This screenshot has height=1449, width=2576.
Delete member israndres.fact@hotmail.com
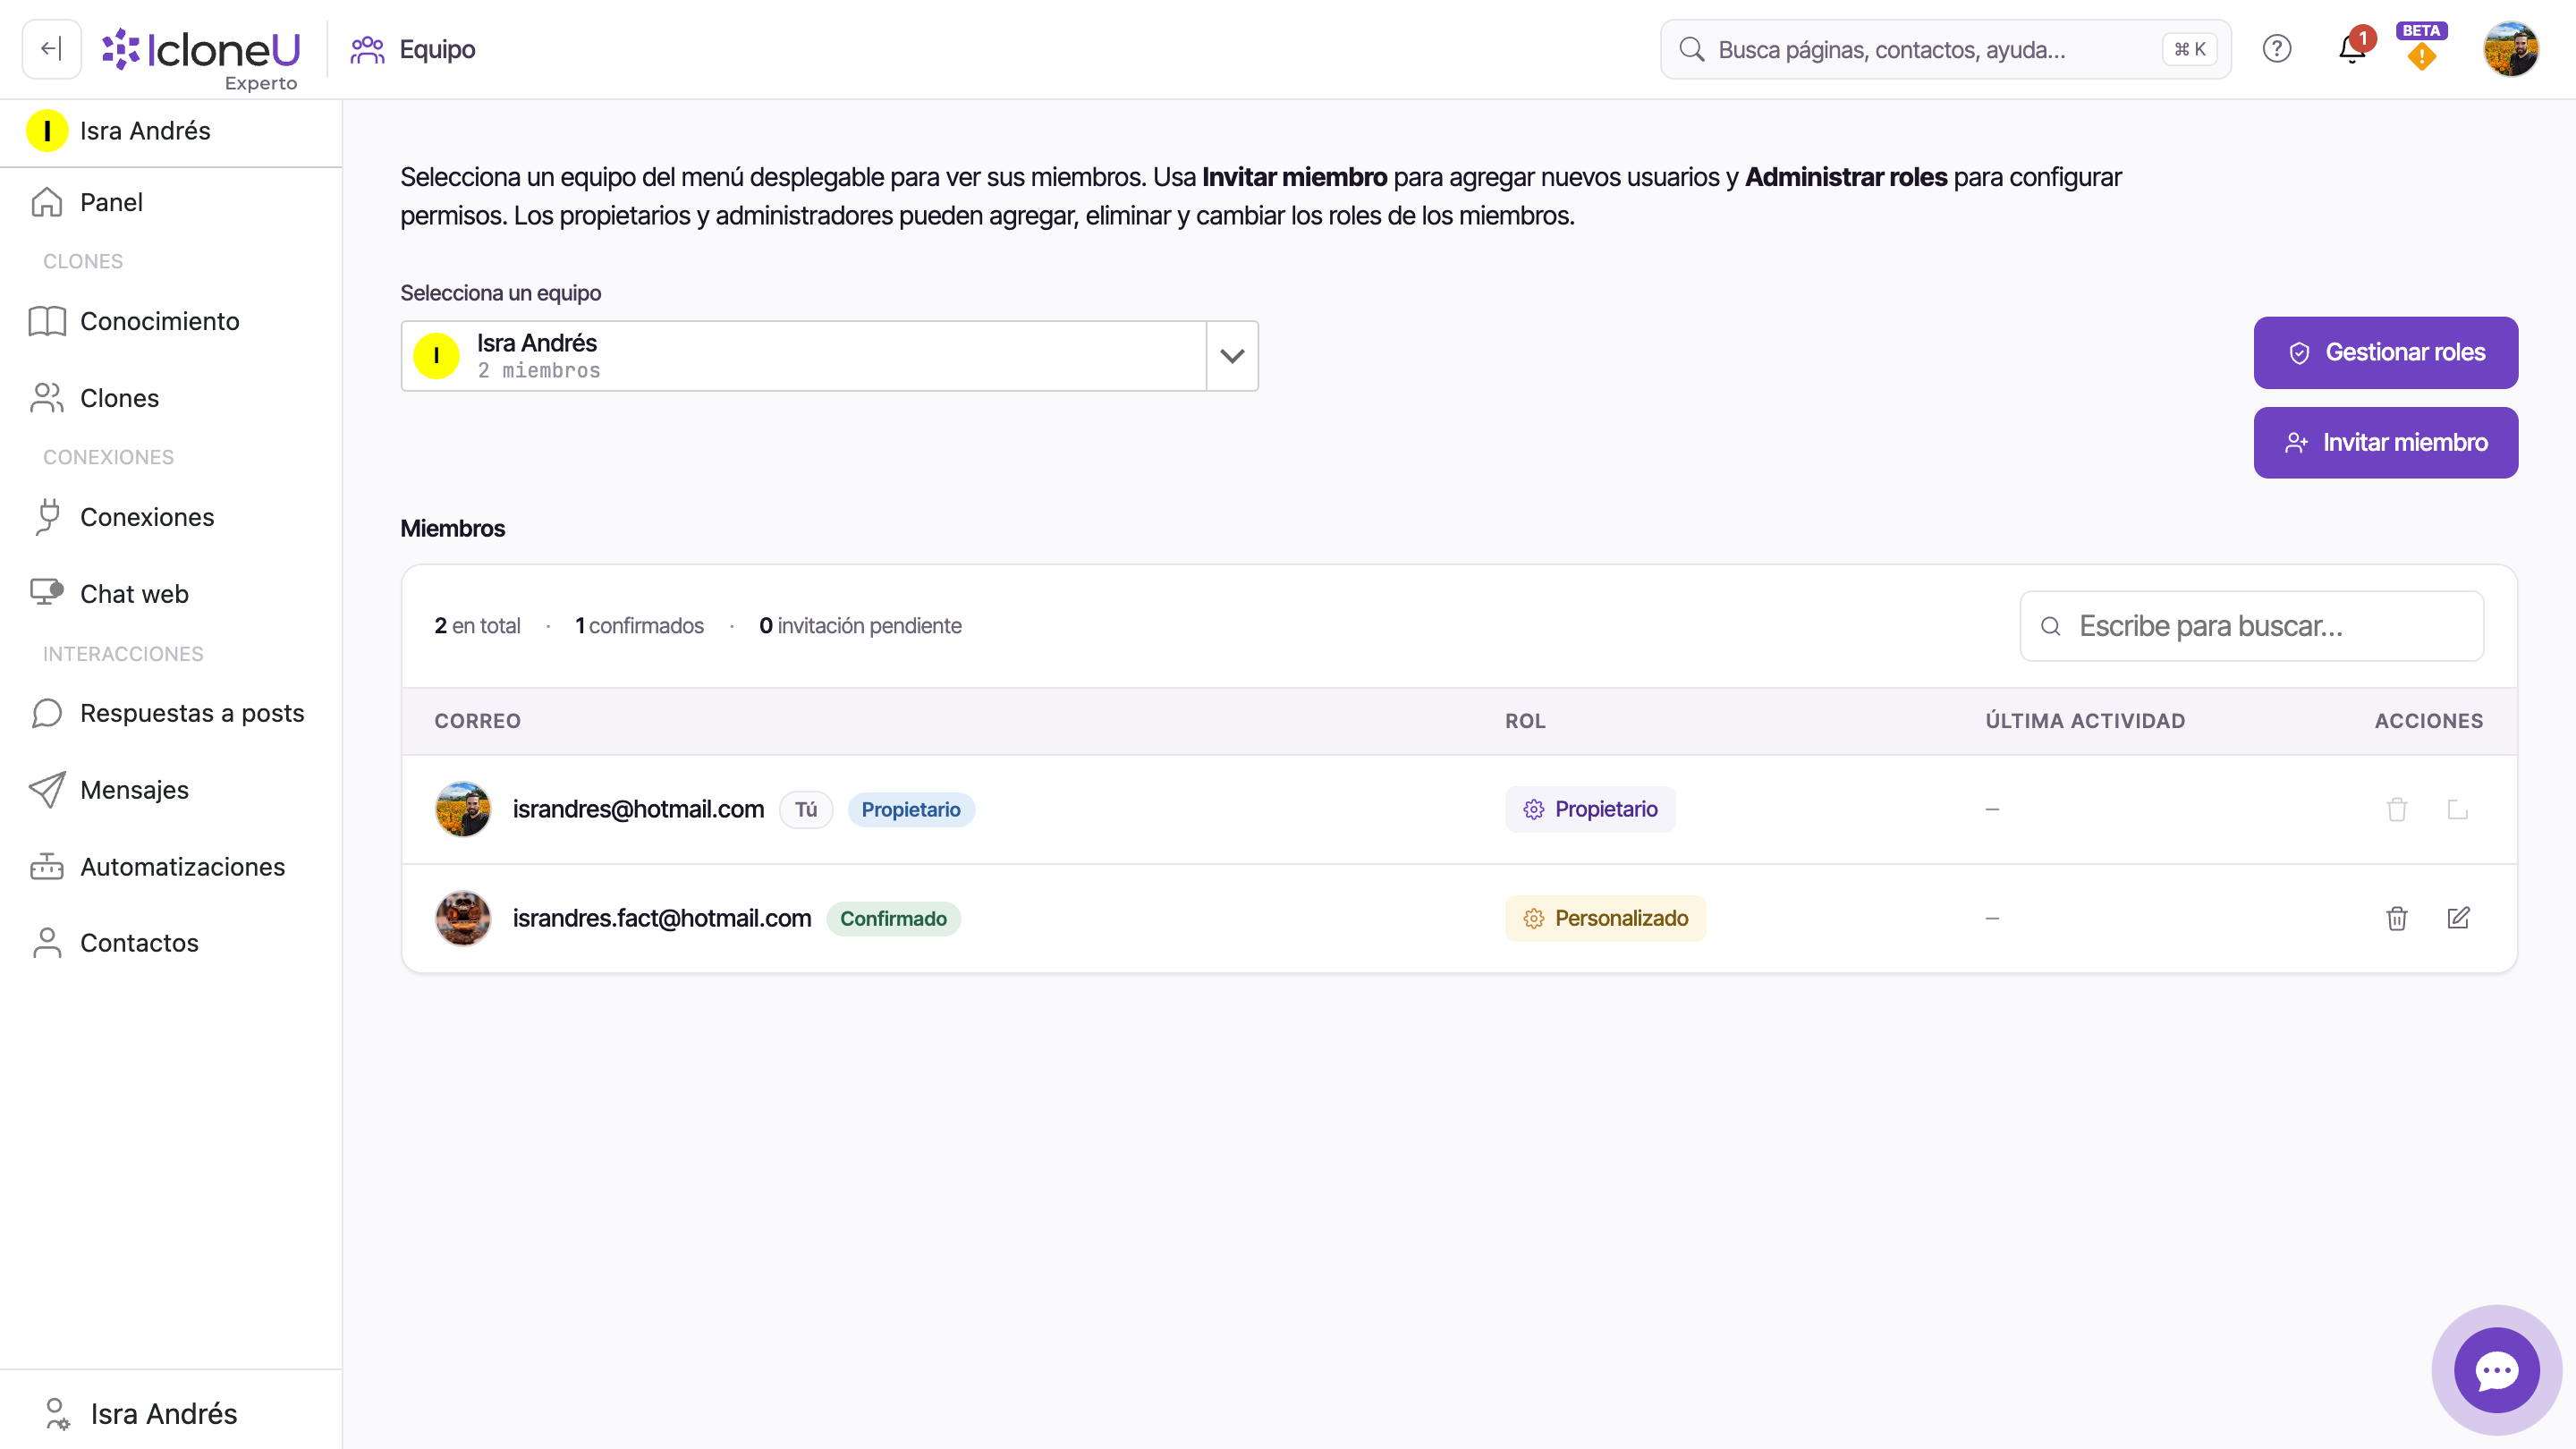(x=2397, y=918)
